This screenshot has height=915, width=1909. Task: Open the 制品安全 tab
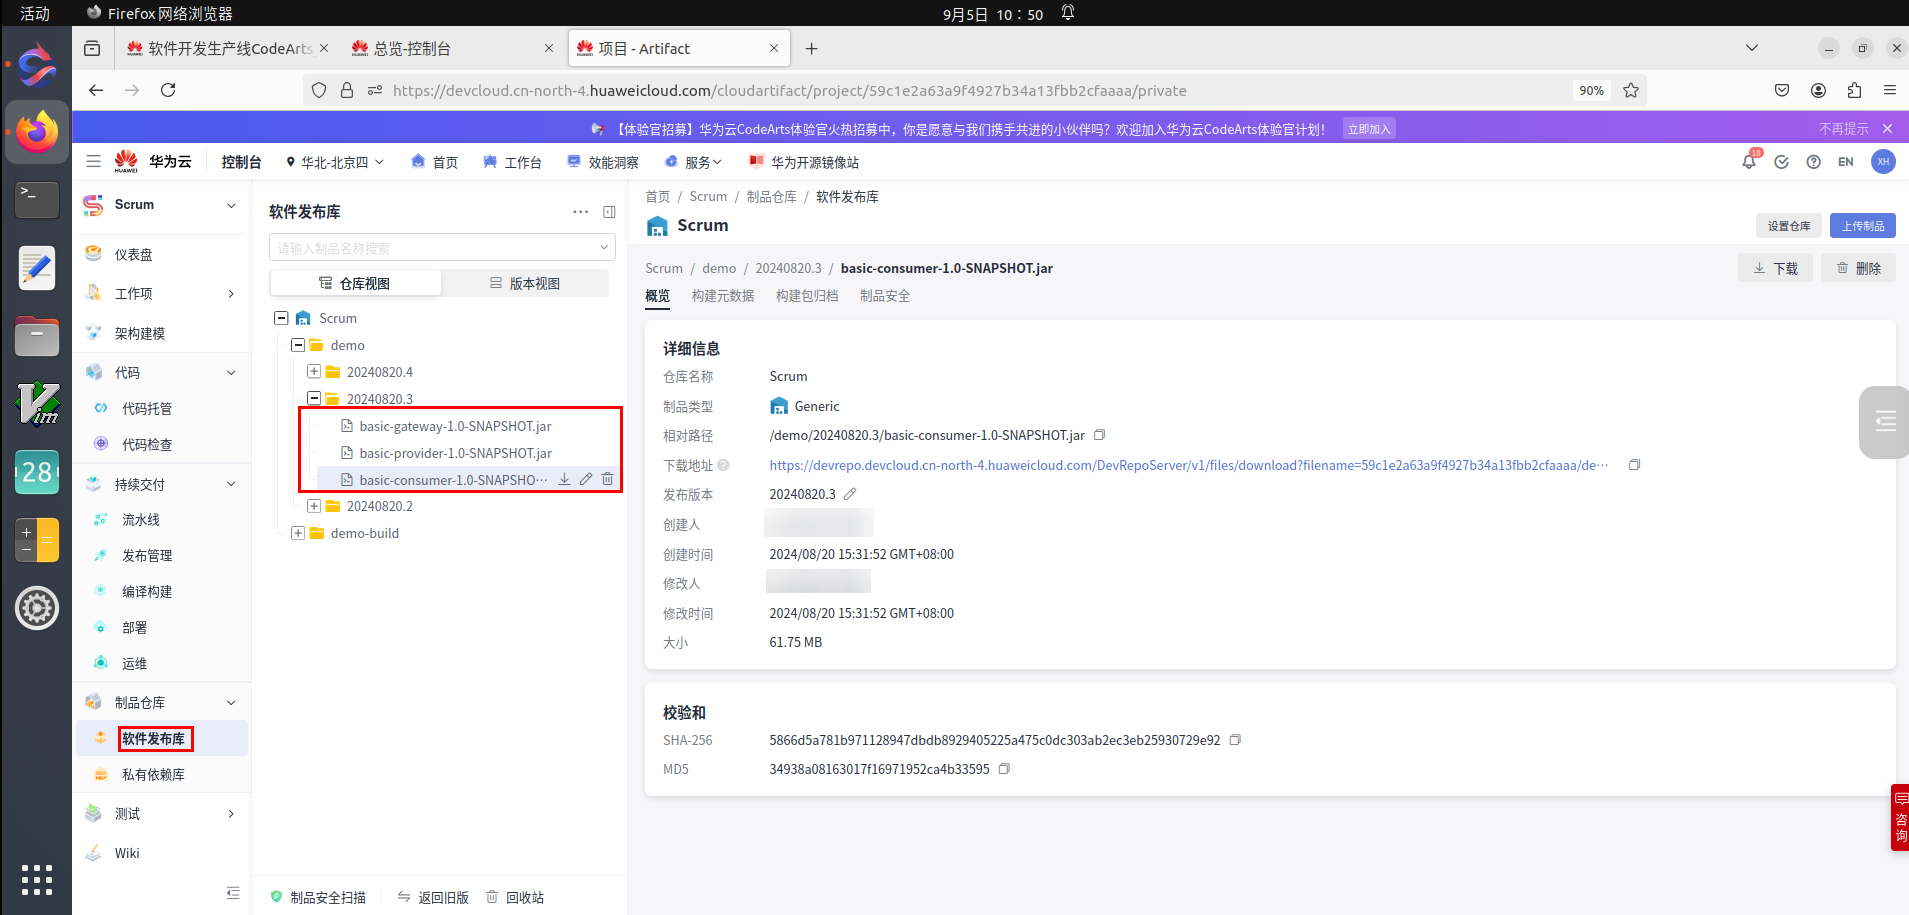coord(885,296)
